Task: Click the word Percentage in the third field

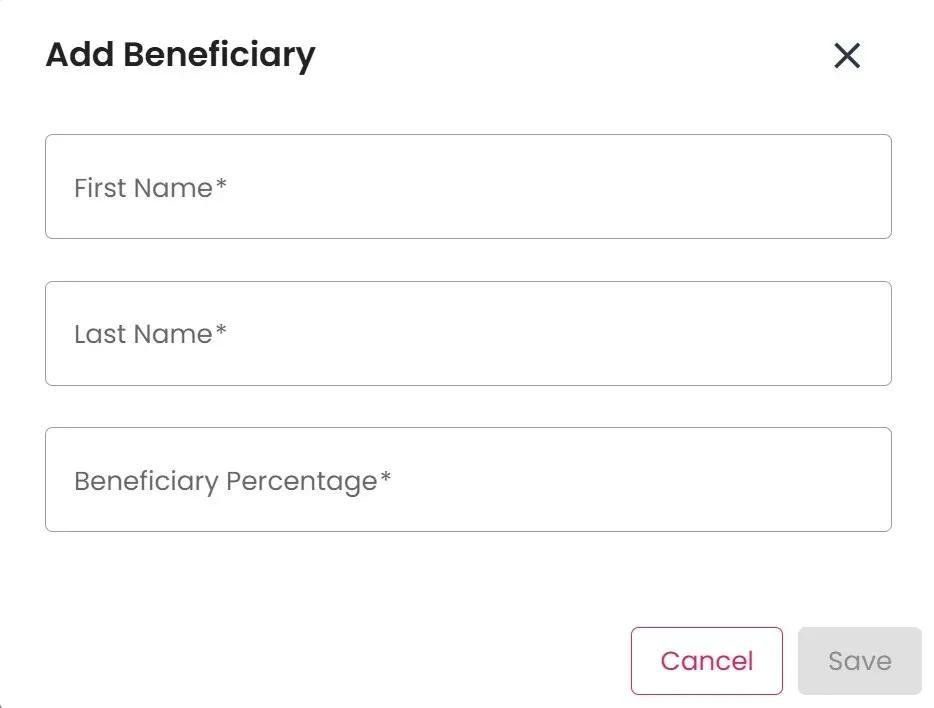Action: click(301, 482)
